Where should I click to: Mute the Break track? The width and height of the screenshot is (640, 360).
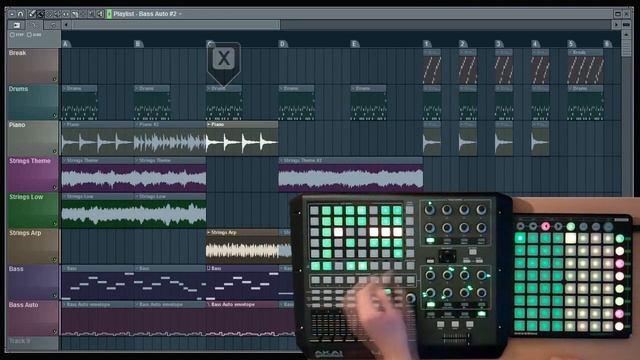pos(54,79)
